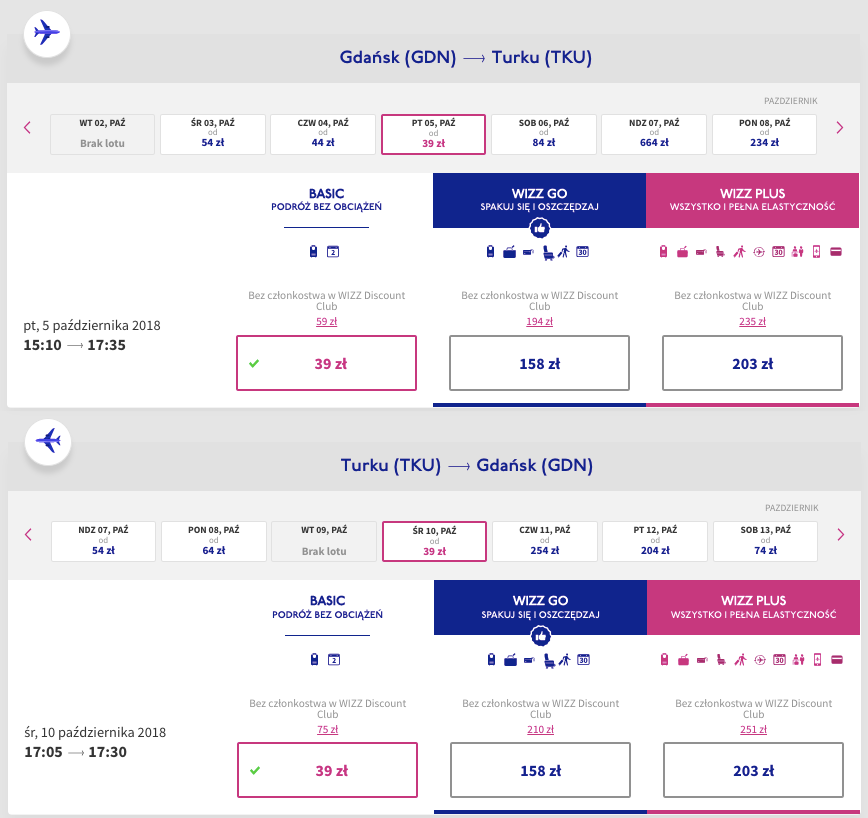
Task: Click flight time text '17:05 → 17:30'
Action: [76, 752]
